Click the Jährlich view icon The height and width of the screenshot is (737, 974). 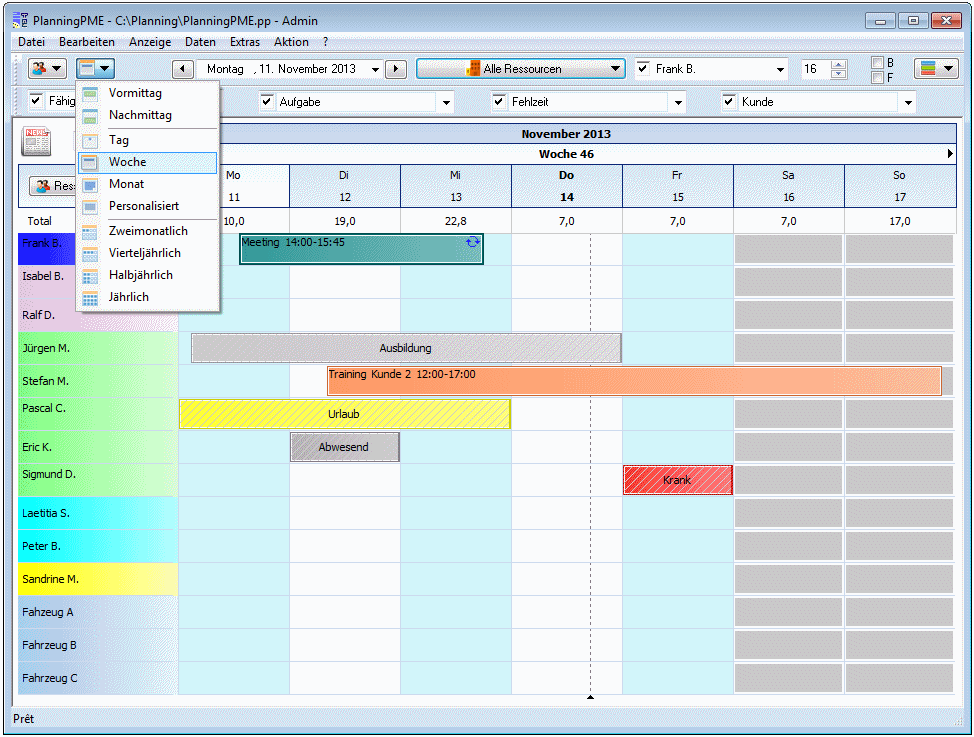(90, 298)
